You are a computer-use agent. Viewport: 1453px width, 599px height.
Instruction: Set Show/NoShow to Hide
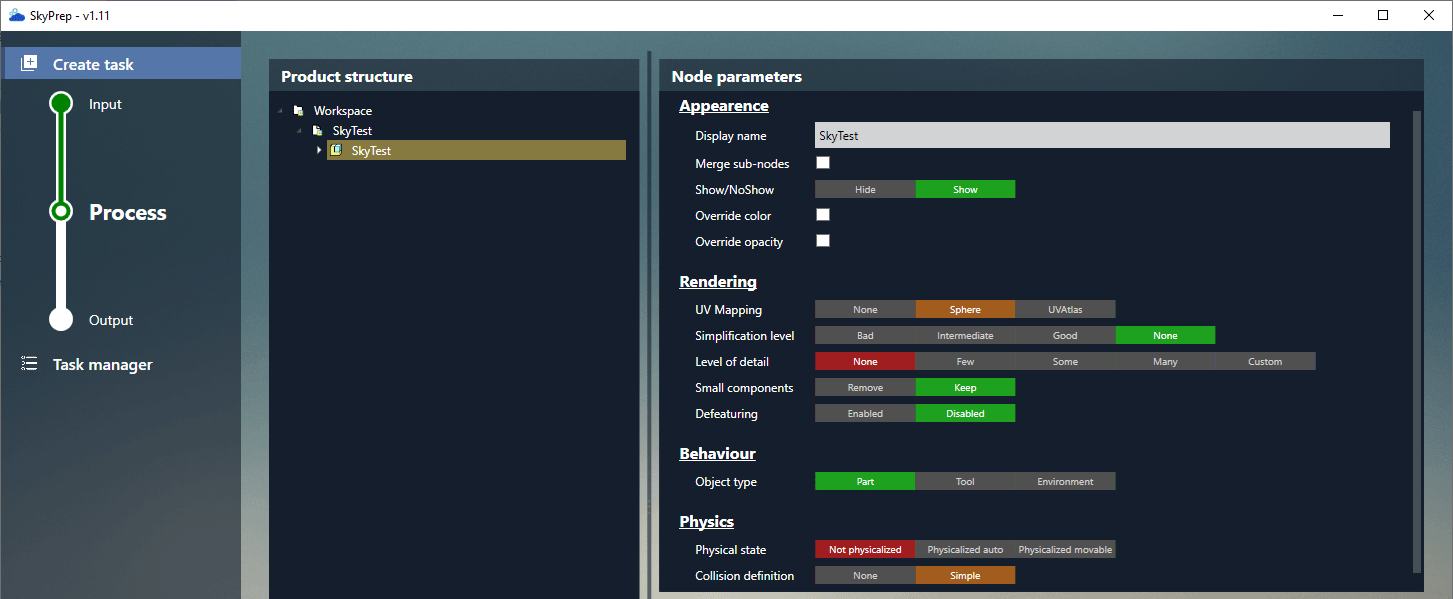point(865,189)
